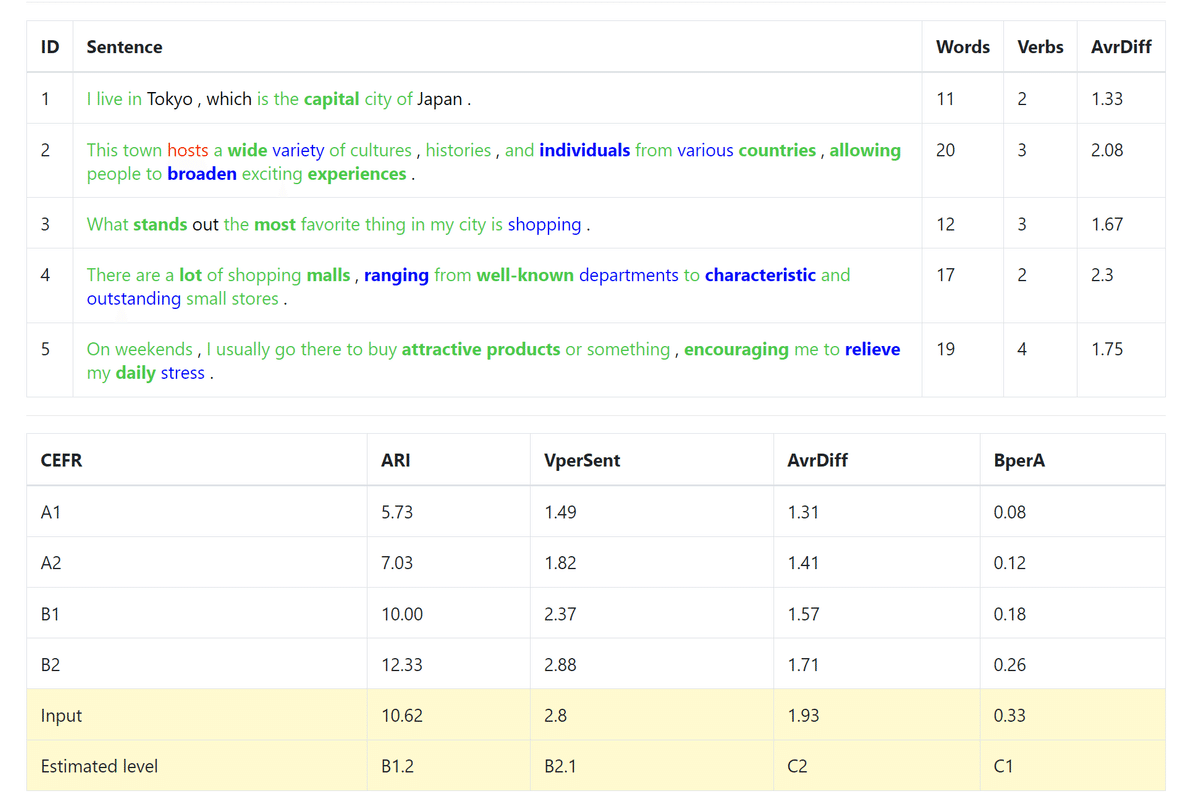Click the Input BperA value 0.33

1010,716
